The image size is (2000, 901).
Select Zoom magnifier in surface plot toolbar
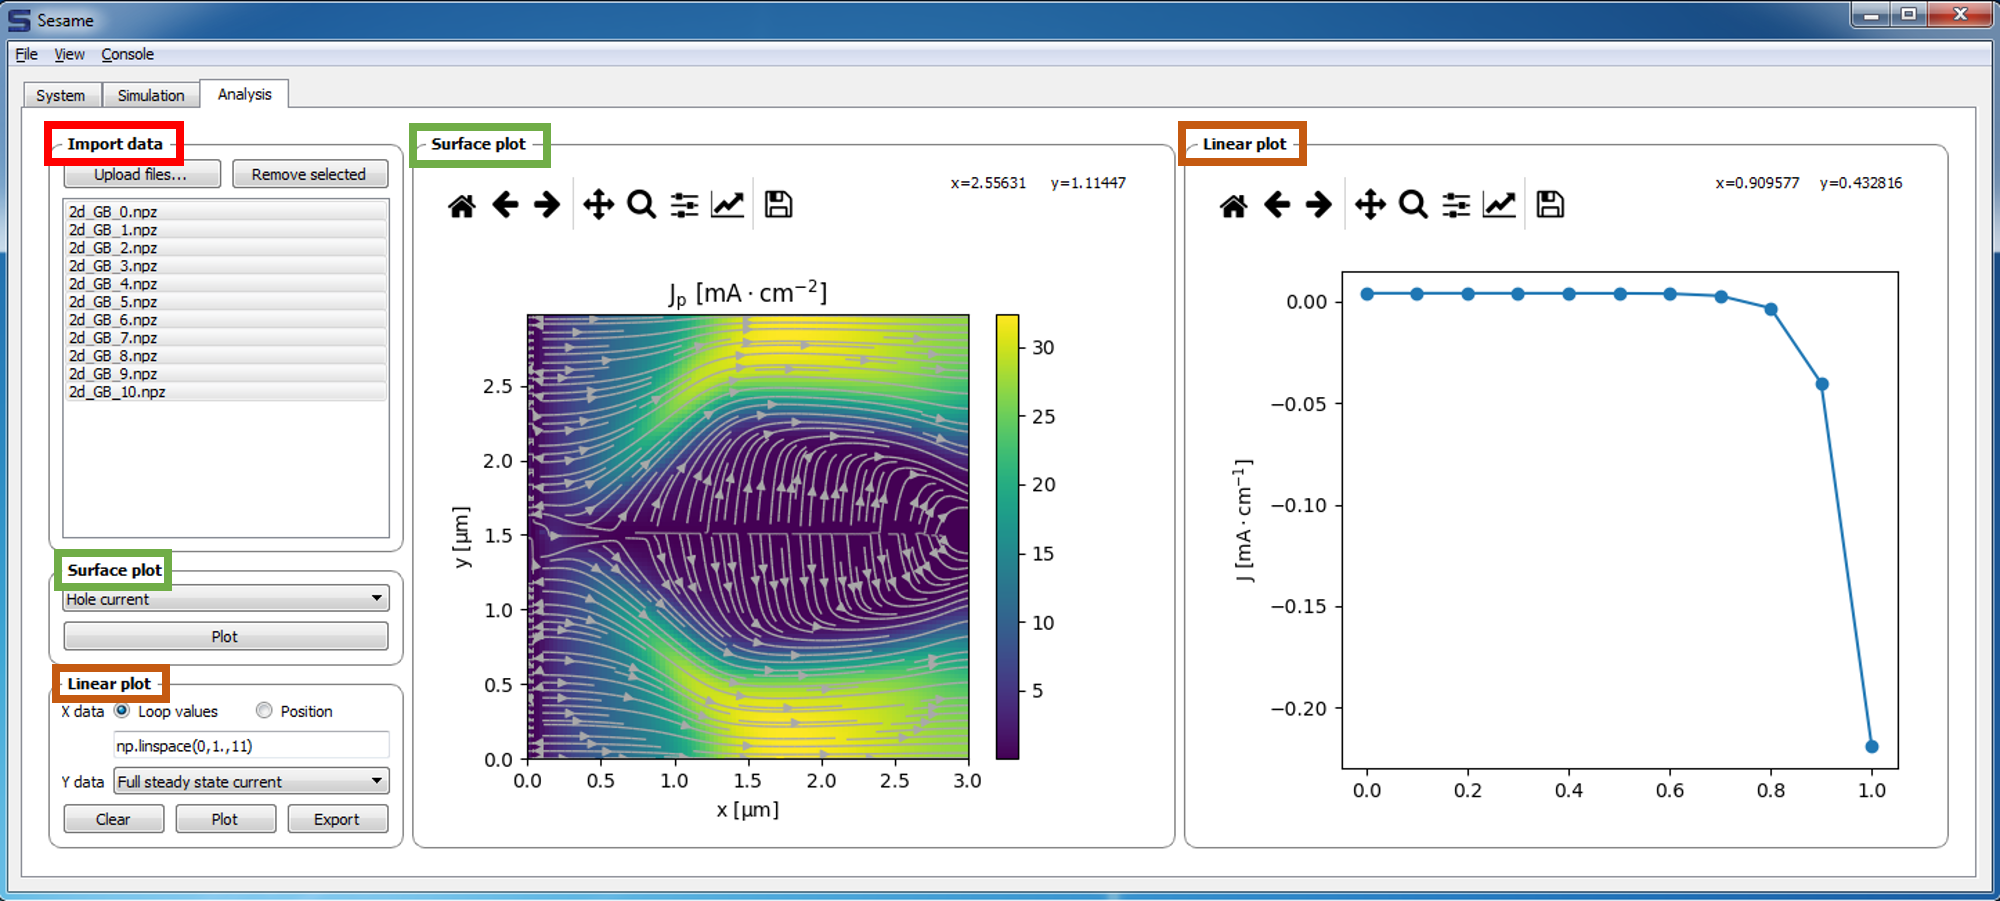tap(641, 205)
